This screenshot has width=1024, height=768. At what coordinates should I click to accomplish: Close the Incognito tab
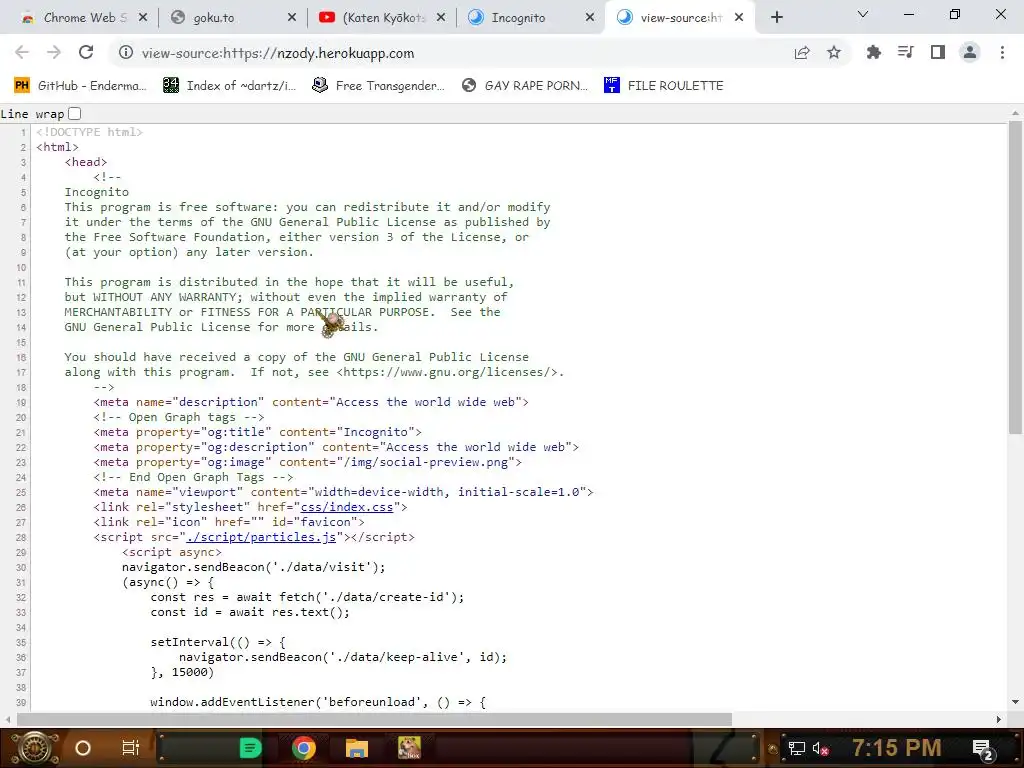point(590,18)
